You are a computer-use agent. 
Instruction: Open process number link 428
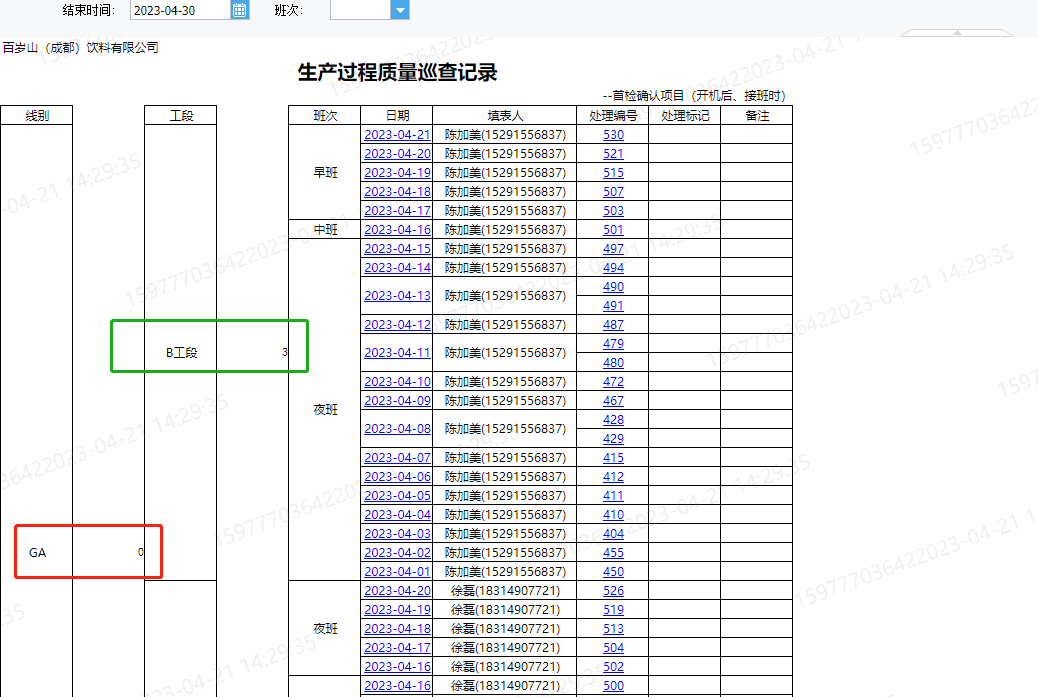tap(613, 420)
